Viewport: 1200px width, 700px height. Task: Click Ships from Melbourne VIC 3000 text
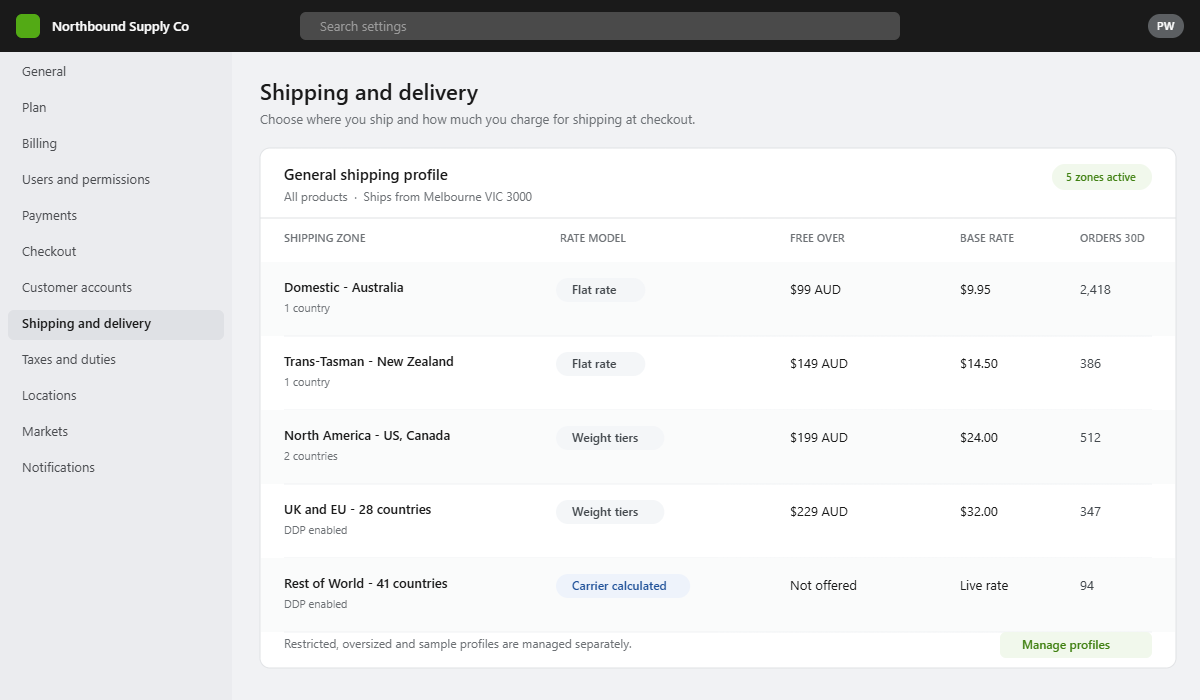[x=448, y=197]
